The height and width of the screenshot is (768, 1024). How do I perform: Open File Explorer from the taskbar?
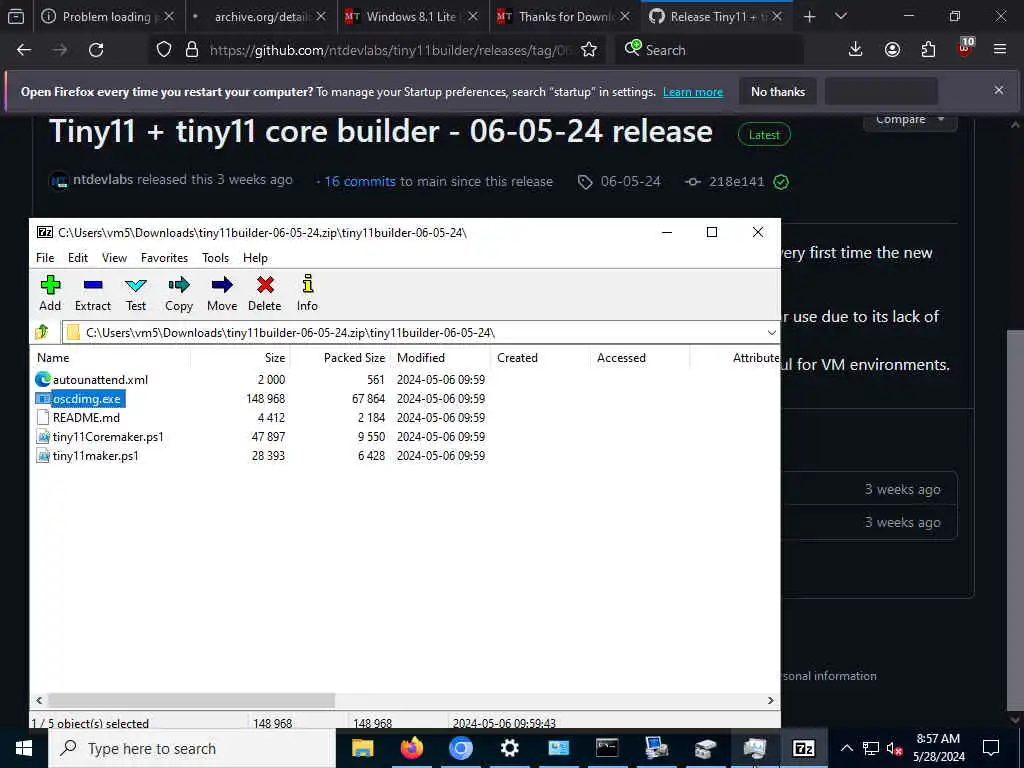362,748
